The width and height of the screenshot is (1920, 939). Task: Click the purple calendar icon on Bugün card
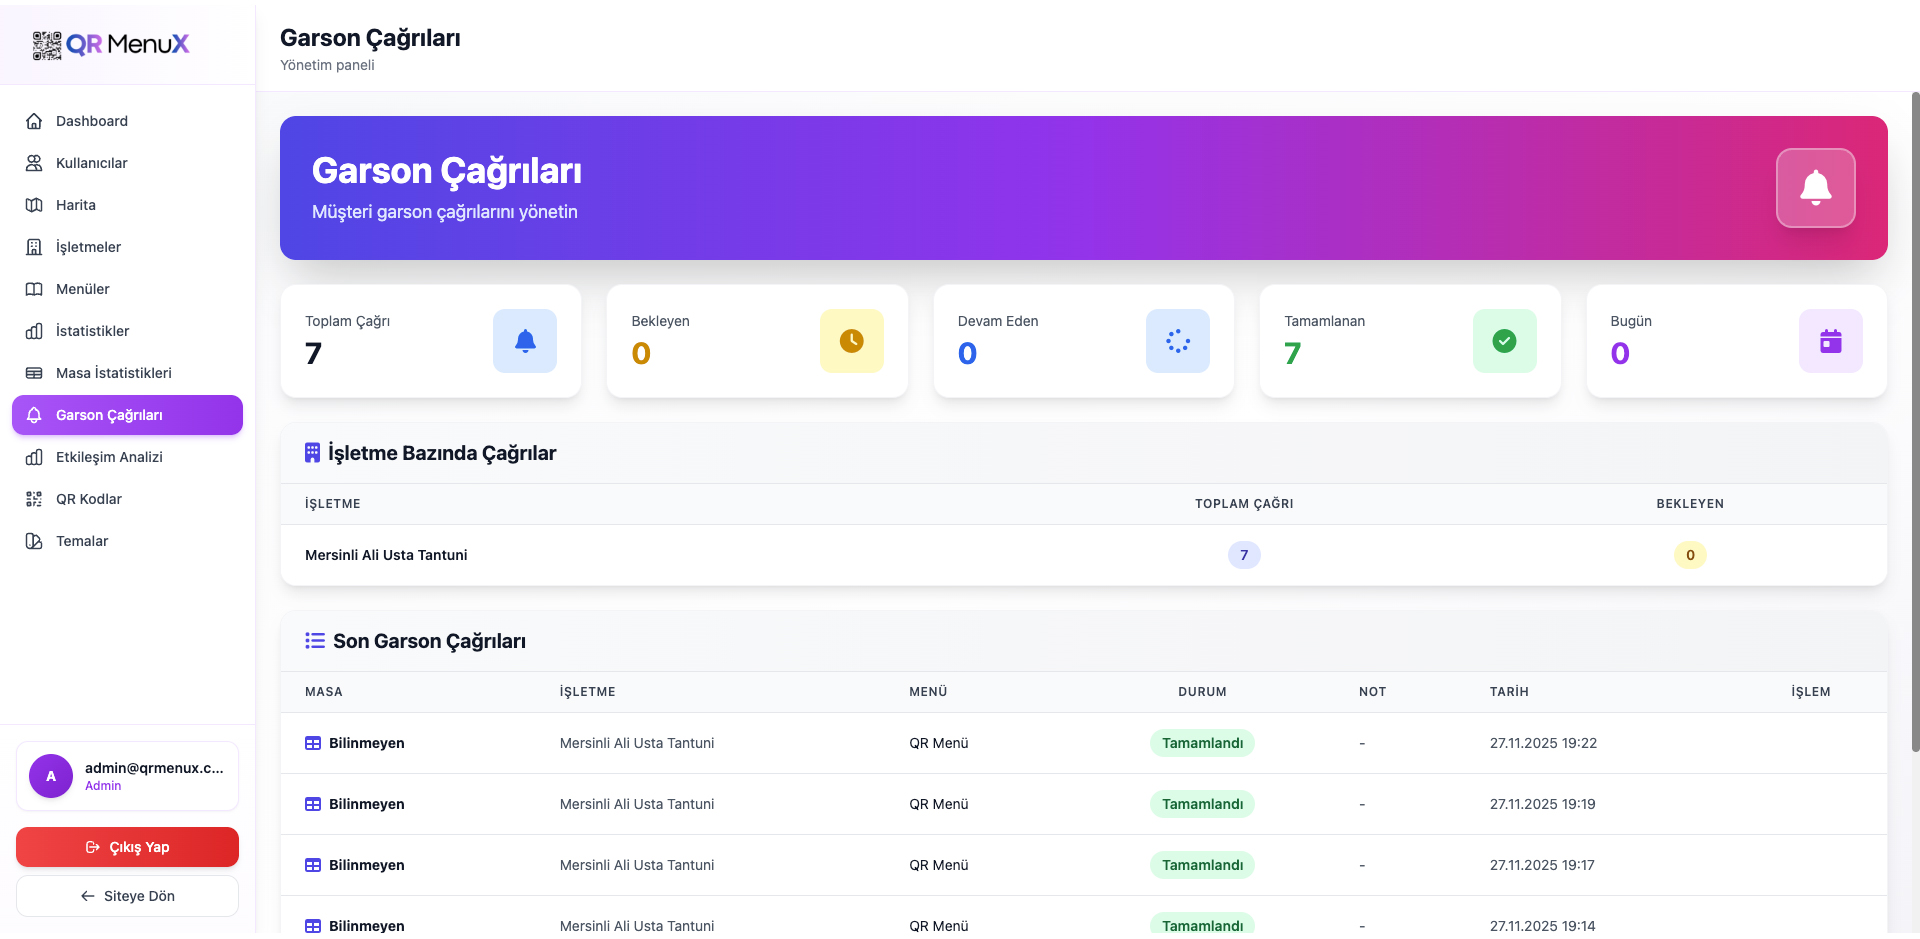point(1830,341)
